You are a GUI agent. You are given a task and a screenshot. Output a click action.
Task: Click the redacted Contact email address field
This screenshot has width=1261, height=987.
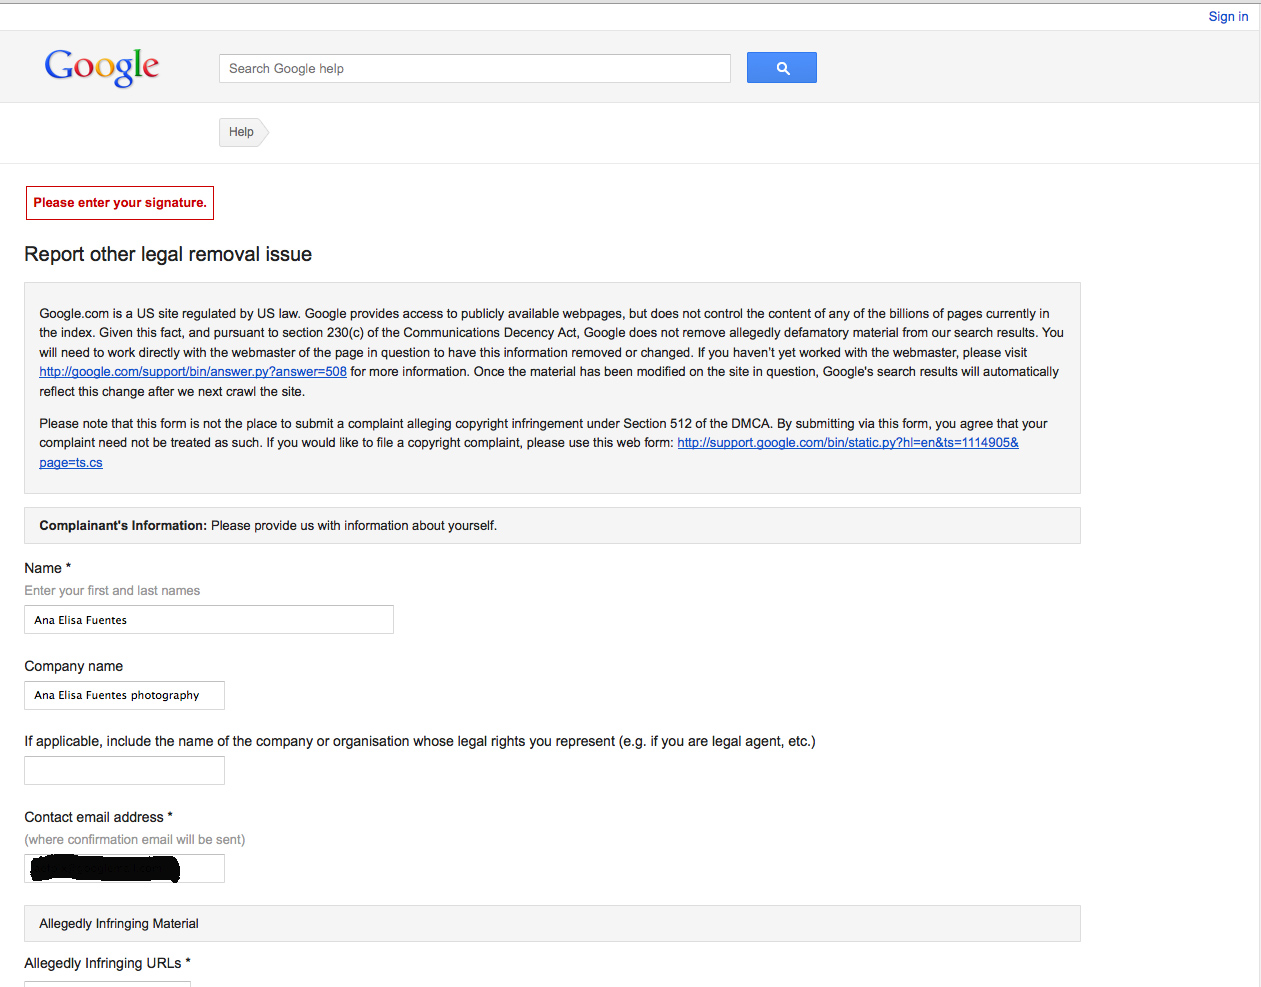point(124,869)
